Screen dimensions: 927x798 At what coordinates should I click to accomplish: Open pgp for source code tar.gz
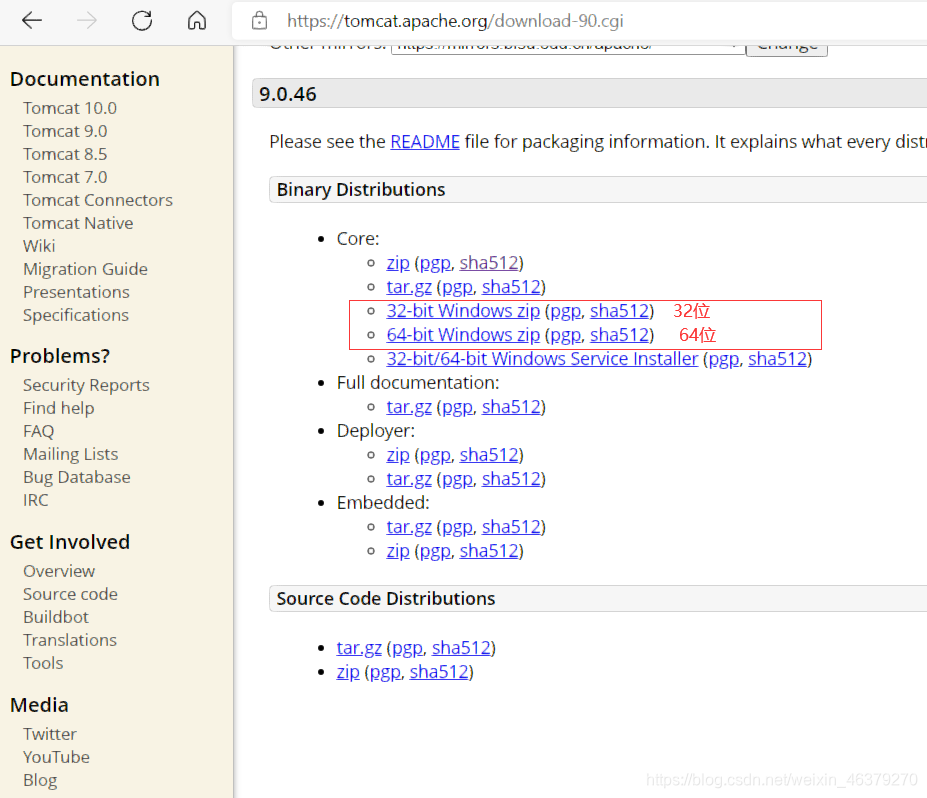pyautogui.click(x=407, y=648)
